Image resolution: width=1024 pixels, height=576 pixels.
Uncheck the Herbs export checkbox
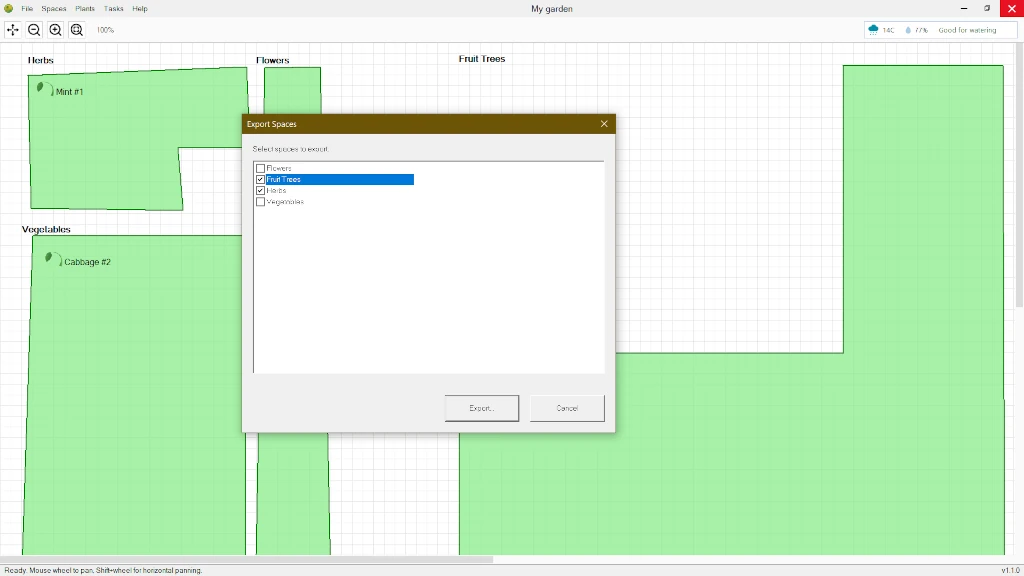260,190
